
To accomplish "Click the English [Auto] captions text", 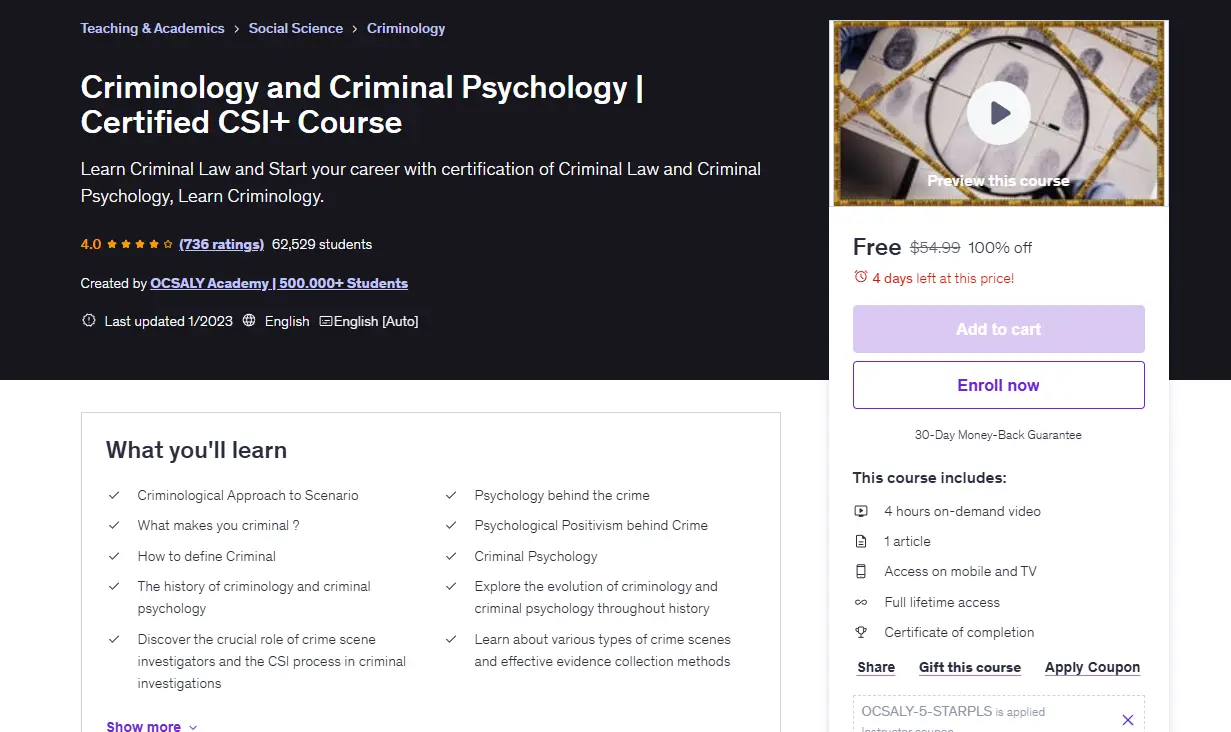I will [376, 321].
